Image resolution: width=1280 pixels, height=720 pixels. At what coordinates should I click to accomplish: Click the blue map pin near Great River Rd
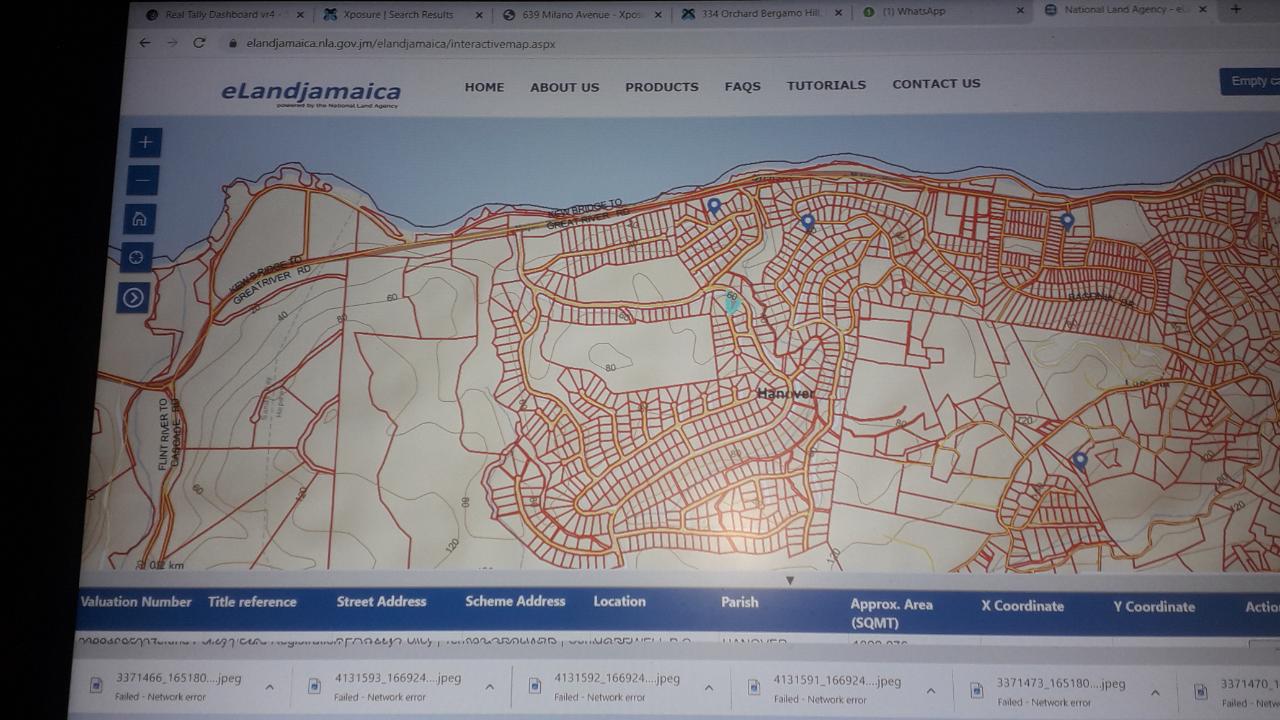pyautogui.click(x=713, y=206)
